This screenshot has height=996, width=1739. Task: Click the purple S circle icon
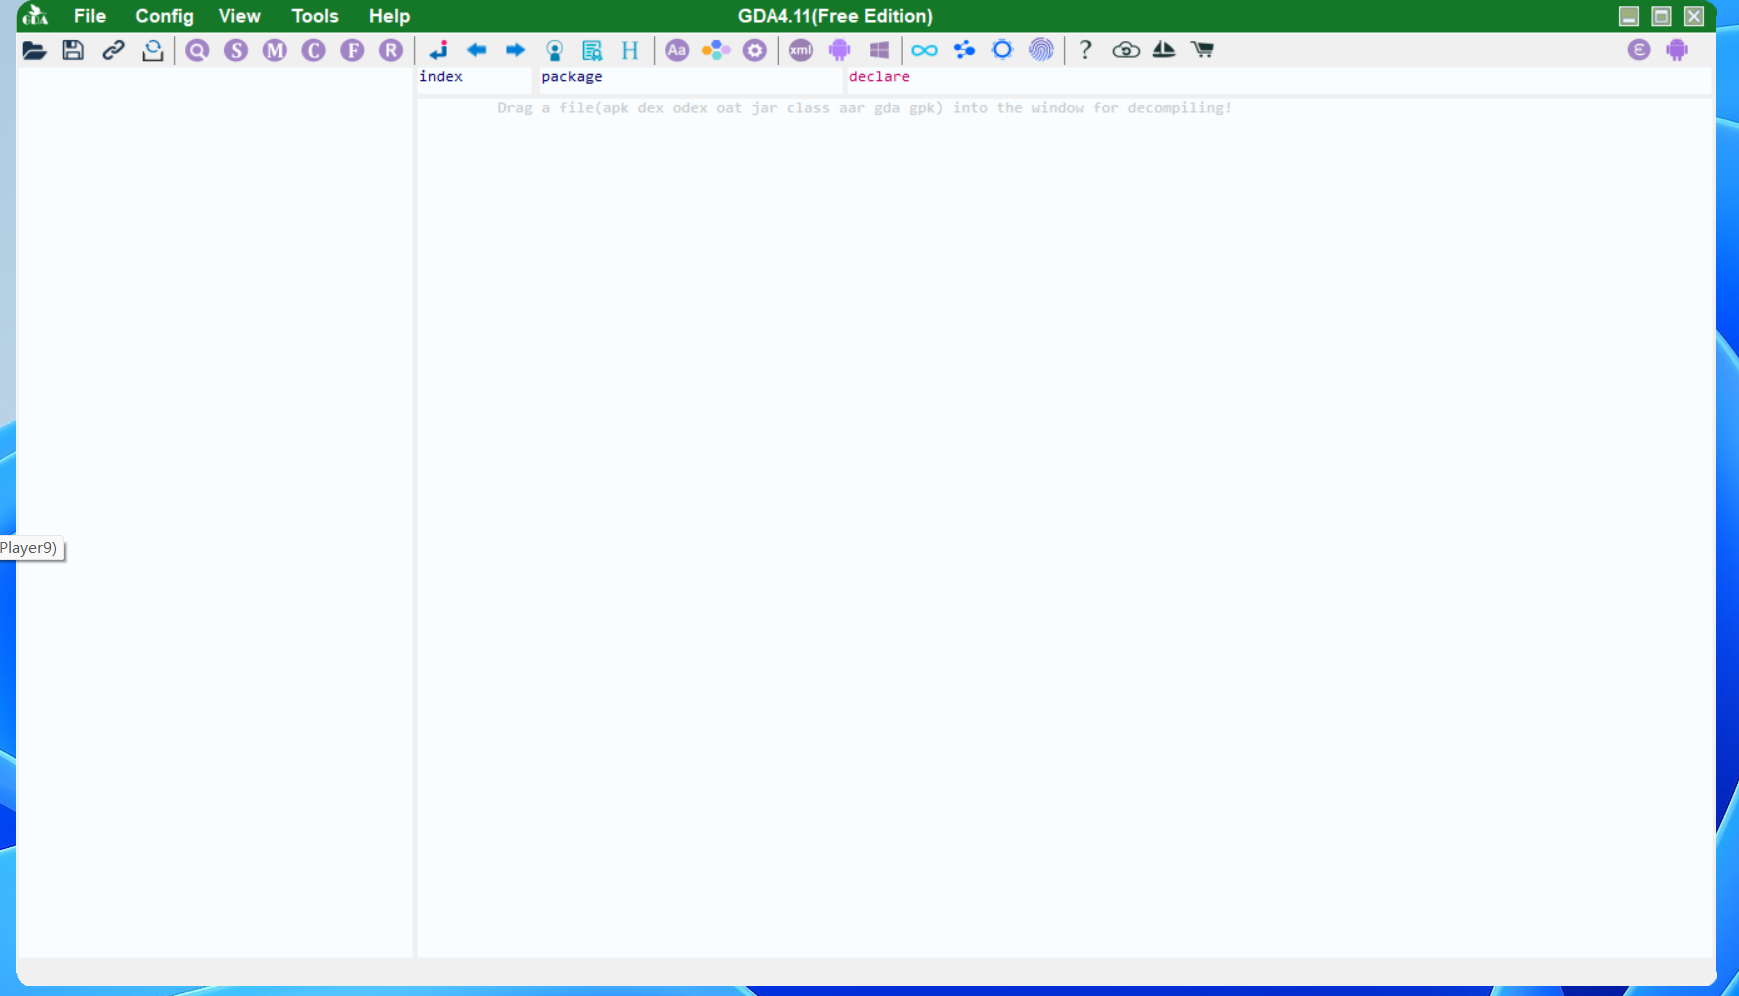[236, 50]
